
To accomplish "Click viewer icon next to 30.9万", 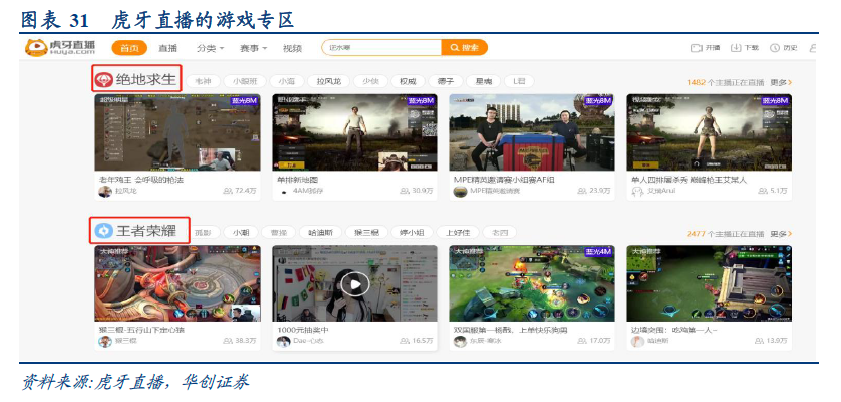I will [405, 191].
